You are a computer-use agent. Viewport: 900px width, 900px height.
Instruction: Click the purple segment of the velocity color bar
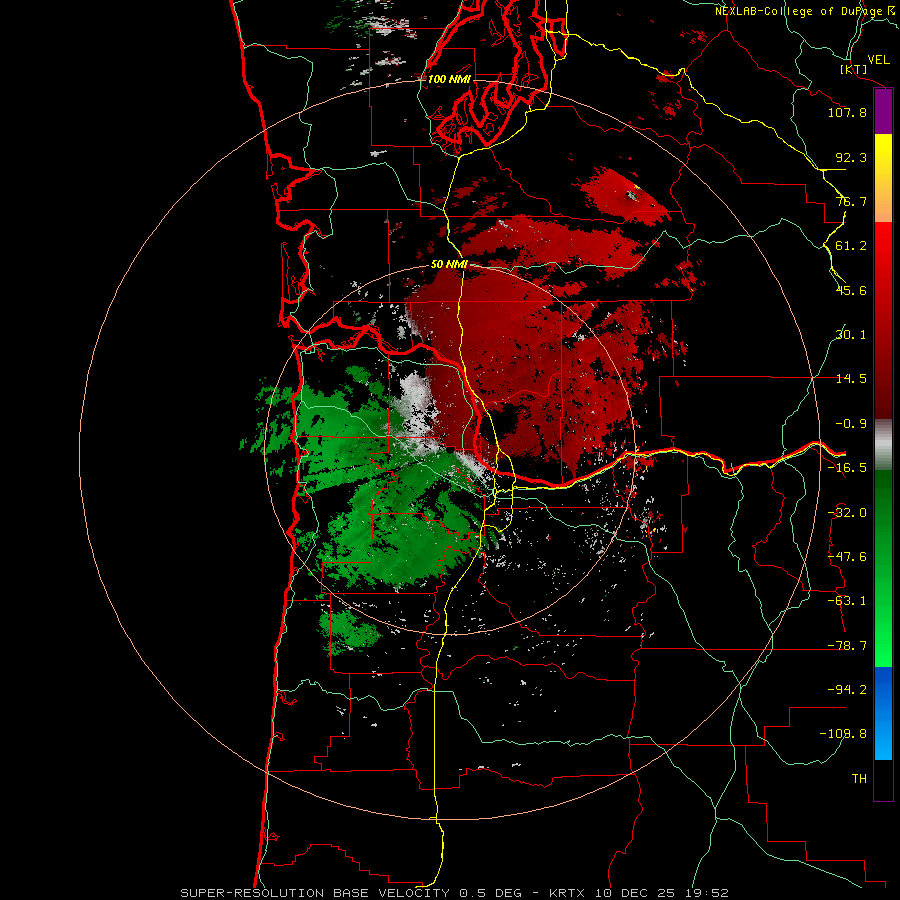[883, 112]
